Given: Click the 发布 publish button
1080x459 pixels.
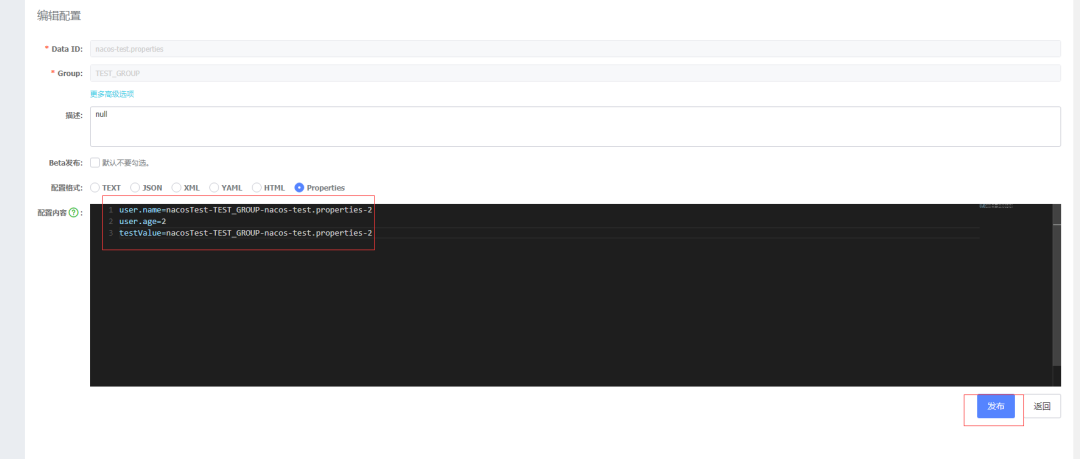Looking at the screenshot, I should coord(995,407).
